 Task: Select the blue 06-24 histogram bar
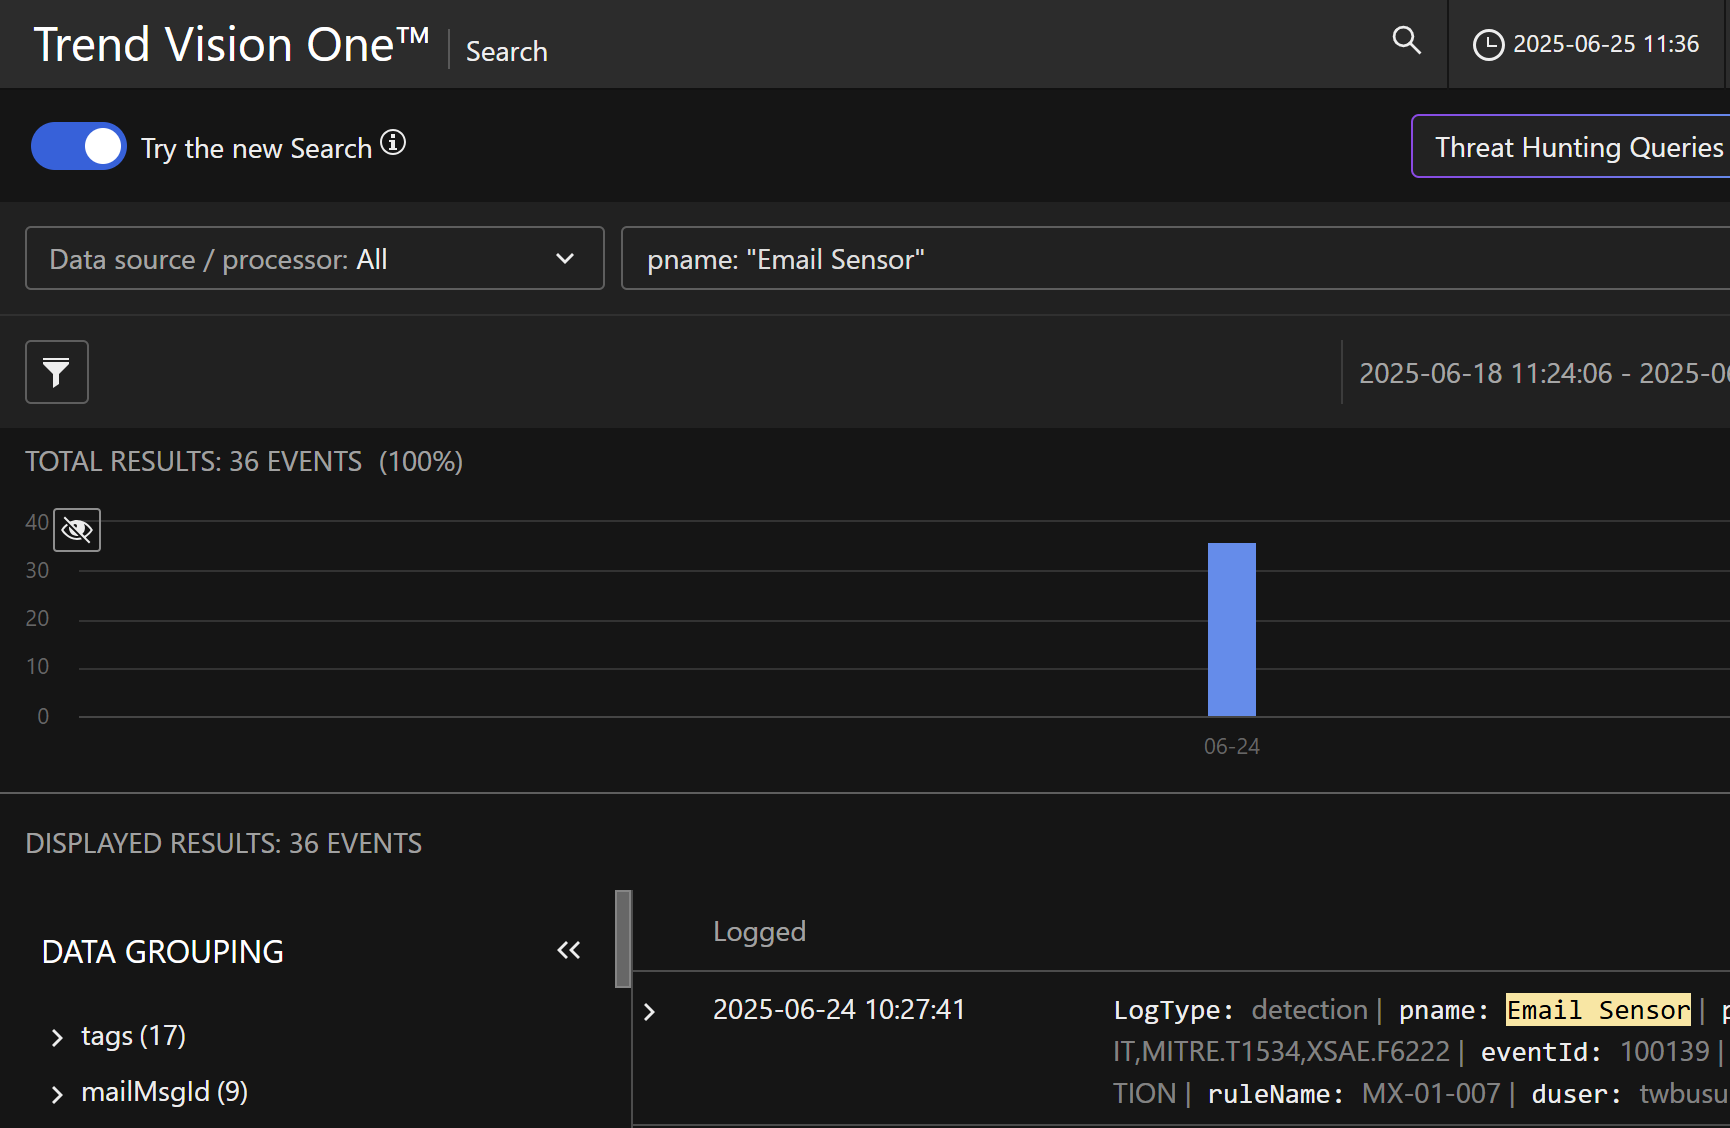1231,629
